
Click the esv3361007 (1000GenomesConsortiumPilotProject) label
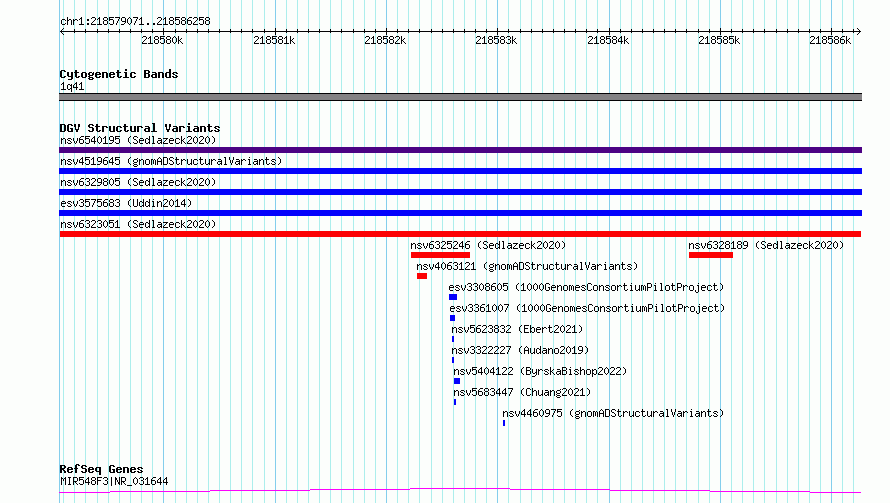587,308
